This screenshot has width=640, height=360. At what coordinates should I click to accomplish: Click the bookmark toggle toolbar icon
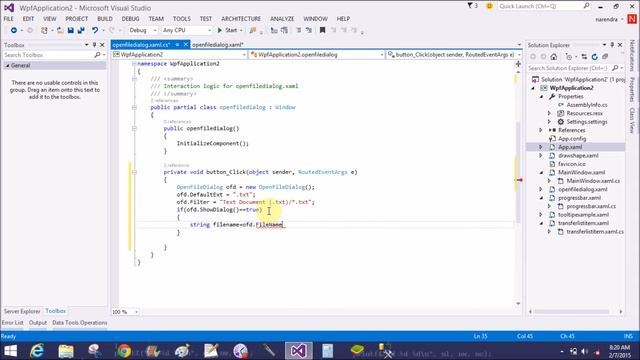coord(322,30)
